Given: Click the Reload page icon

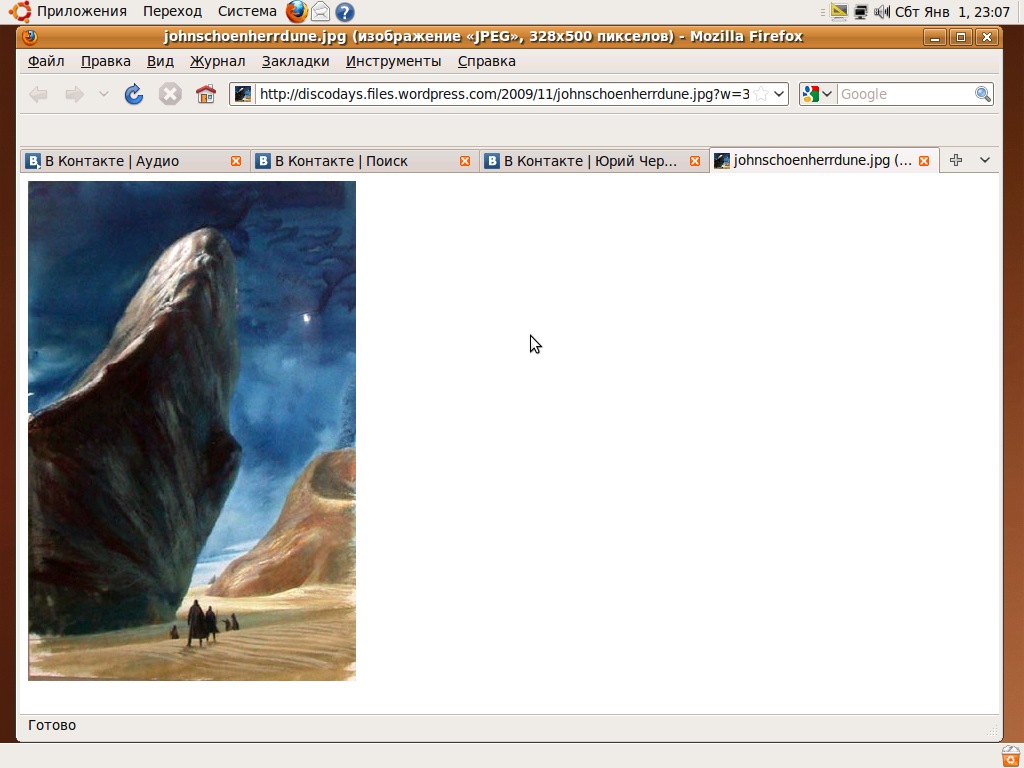Looking at the screenshot, I should point(134,94).
